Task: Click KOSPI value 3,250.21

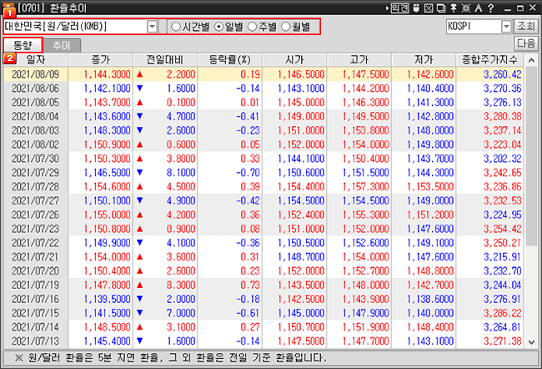Action: (502, 243)
